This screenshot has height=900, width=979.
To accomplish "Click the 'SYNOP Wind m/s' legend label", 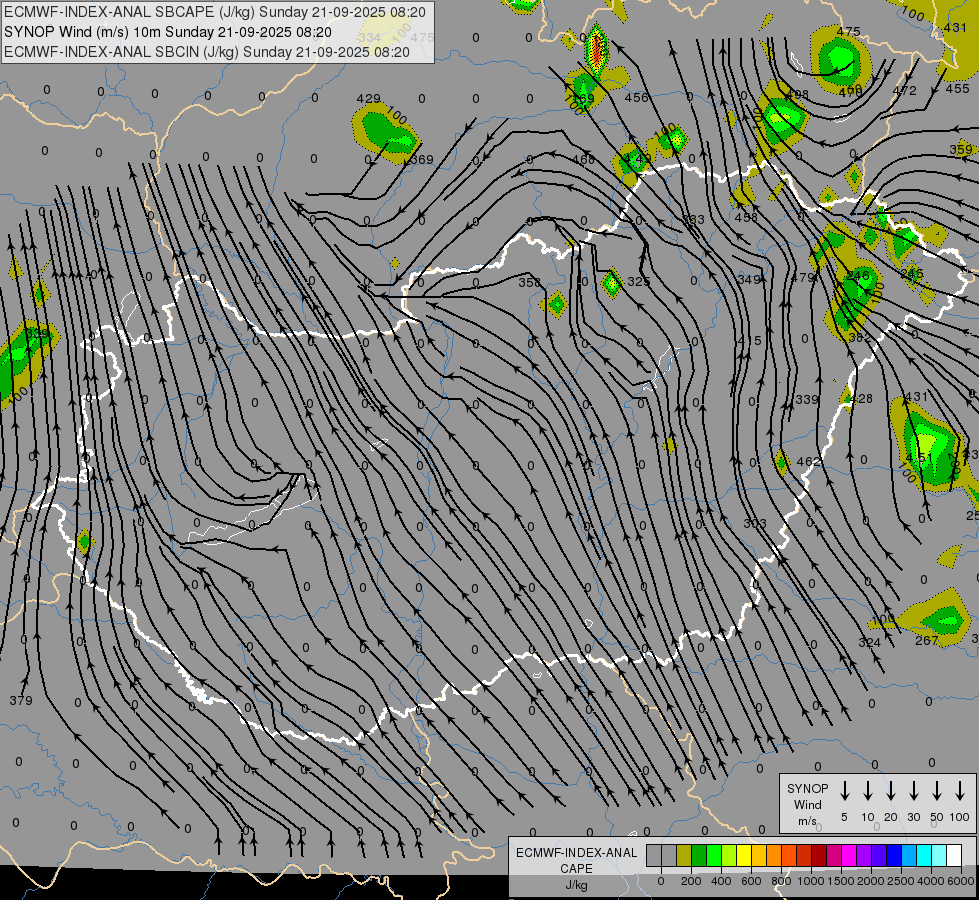I will click(807, 804).
